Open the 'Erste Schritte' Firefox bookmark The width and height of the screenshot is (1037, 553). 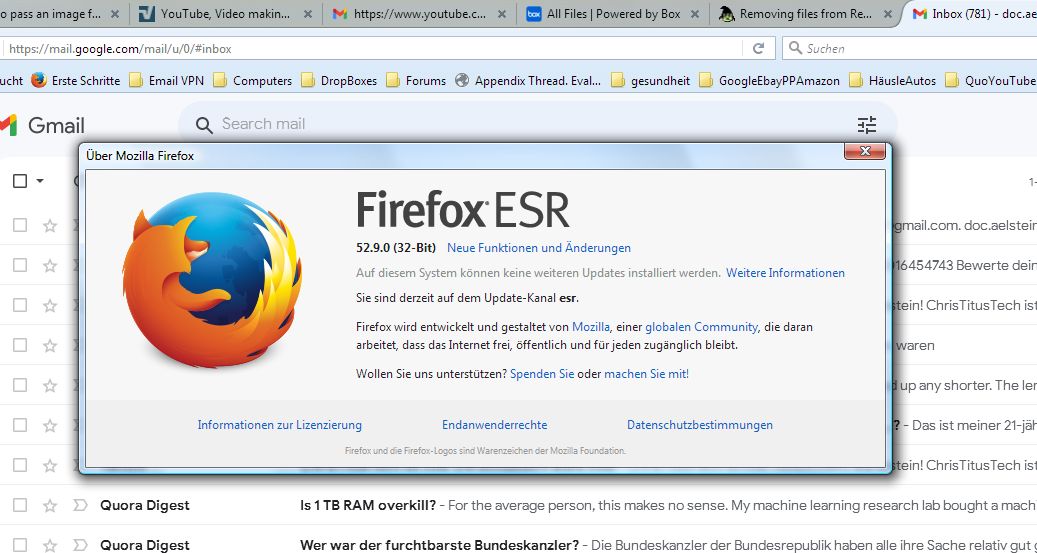pyautogui.click(x=75, y=81)
